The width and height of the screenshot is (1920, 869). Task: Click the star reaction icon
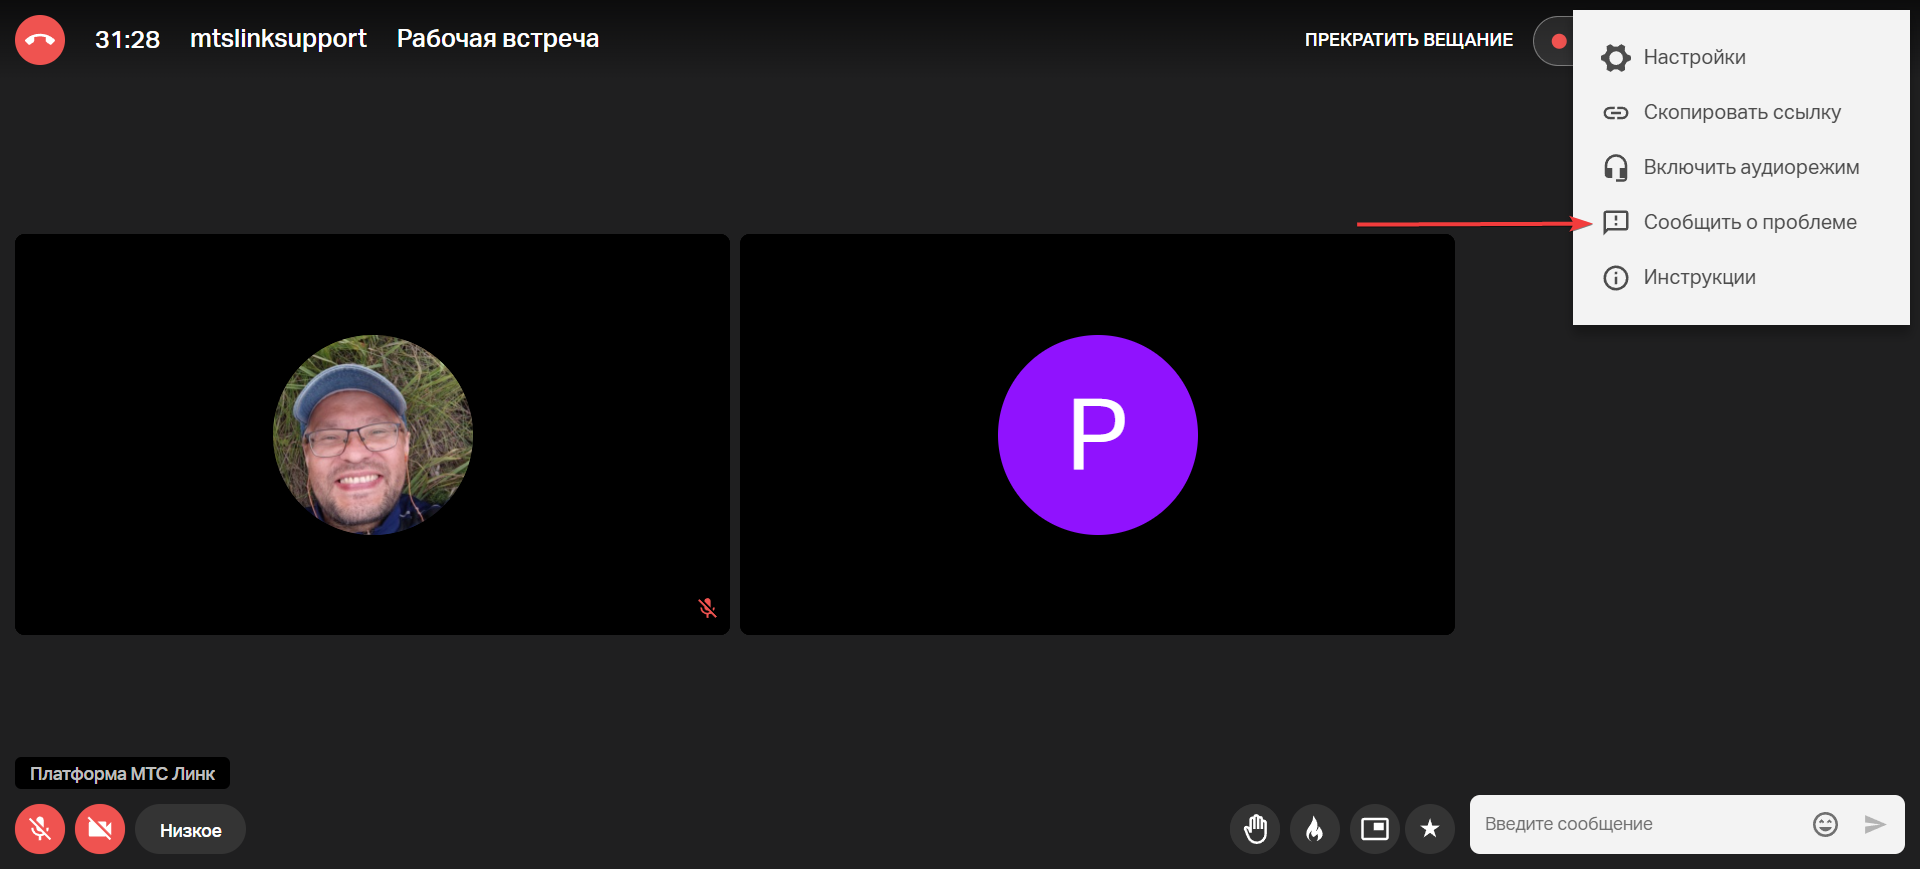(1430, 829)
